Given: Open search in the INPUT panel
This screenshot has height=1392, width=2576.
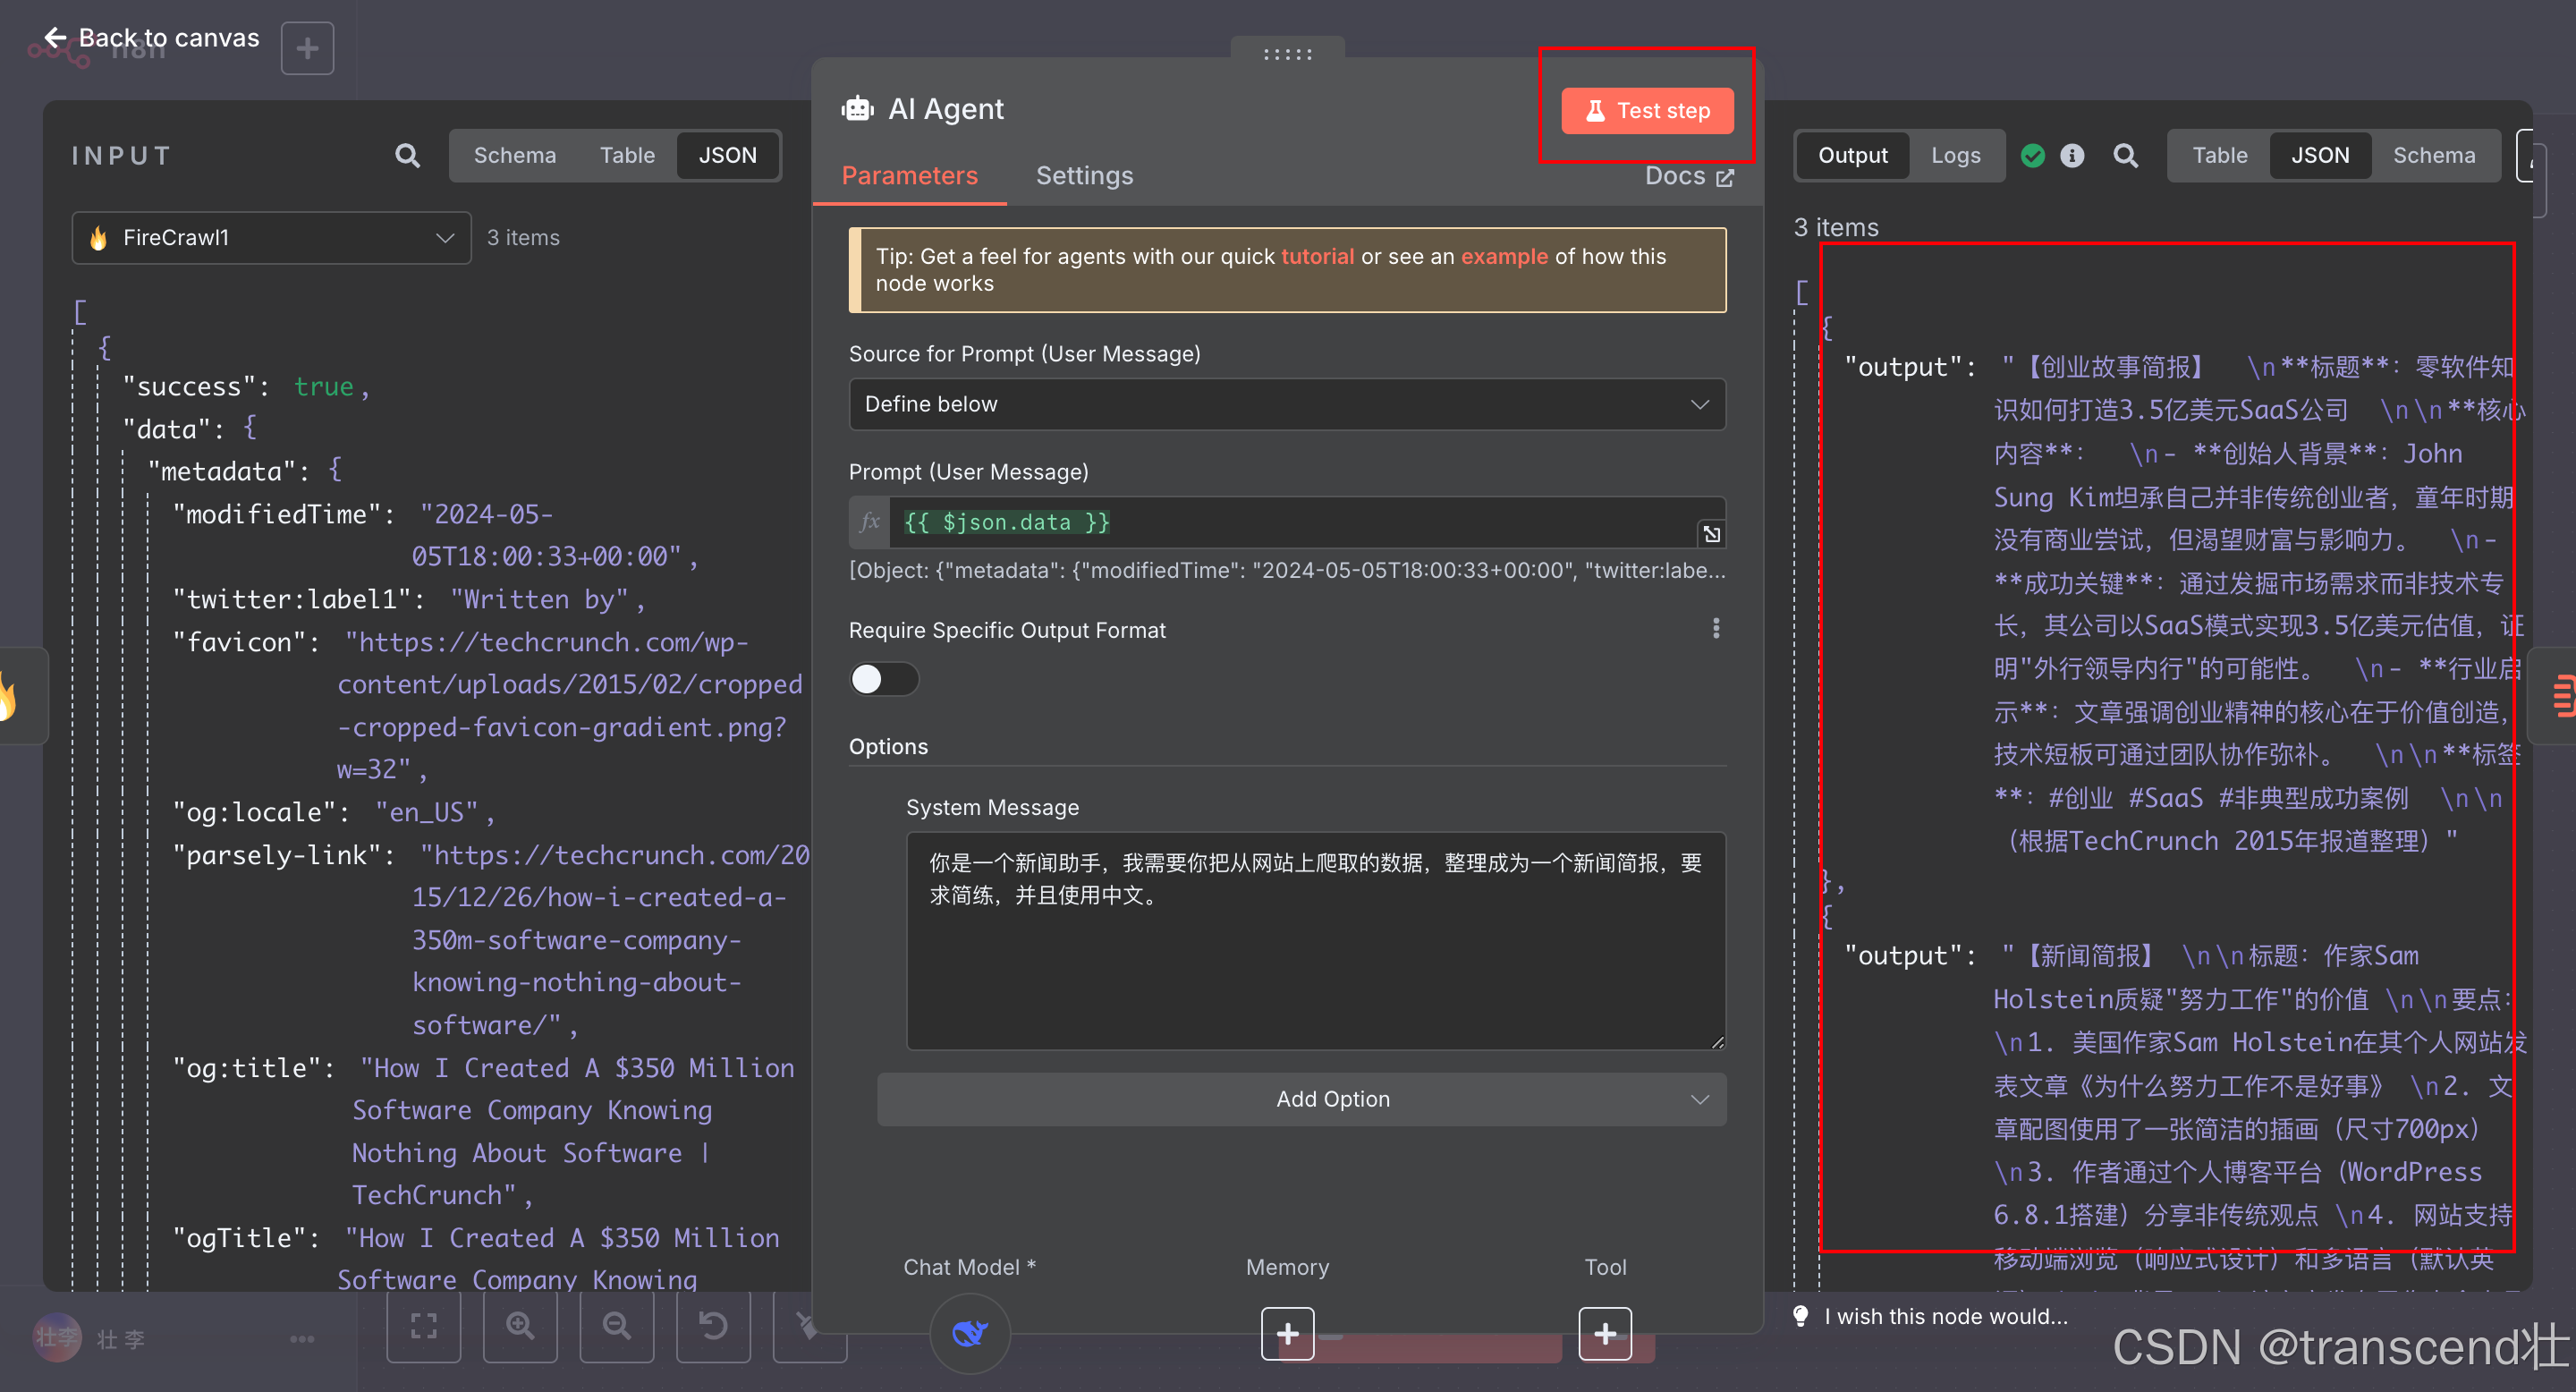Looking at the screenshot, I should [407, 155].
